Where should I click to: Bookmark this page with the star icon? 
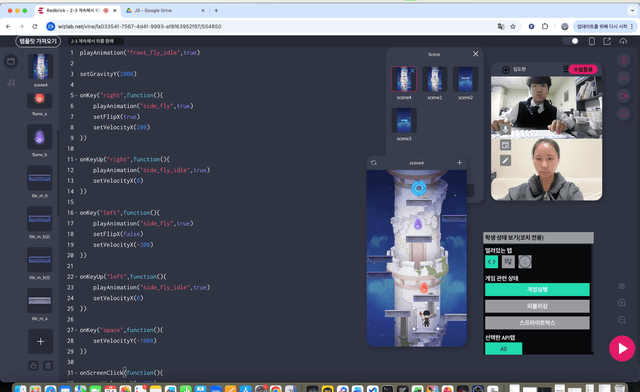513,27
